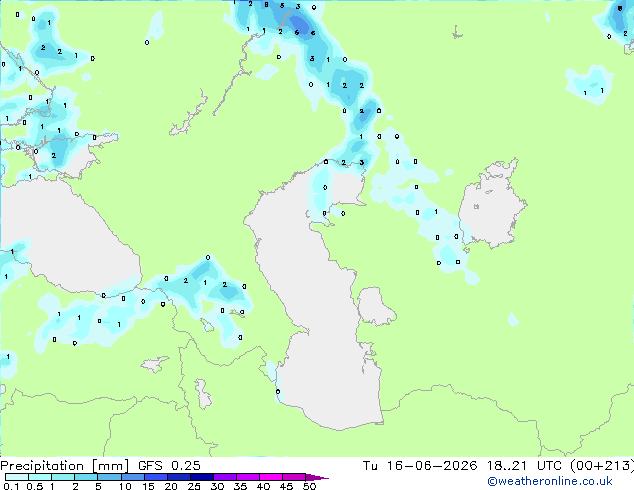Click the 'Precipitation [mm]' title text
Viewport: 634px width, 490px height.
(x=64, y=466)
